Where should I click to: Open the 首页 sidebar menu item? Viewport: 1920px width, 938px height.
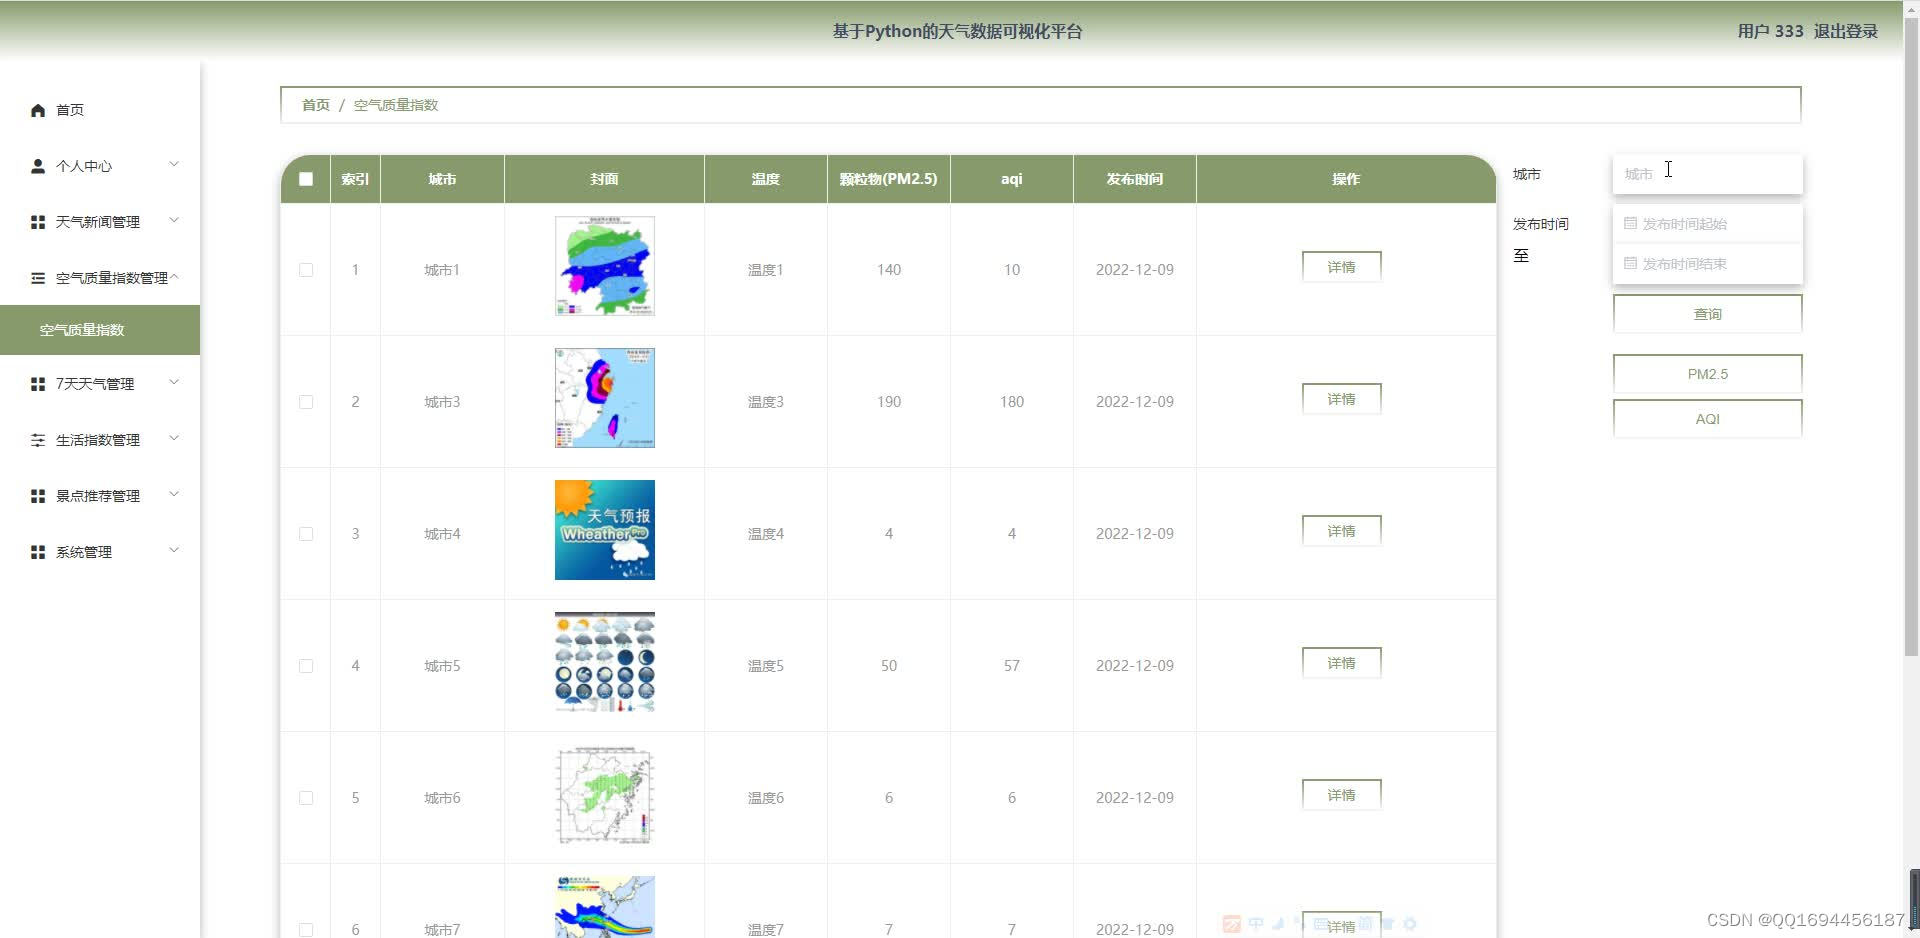click(100, 110)
